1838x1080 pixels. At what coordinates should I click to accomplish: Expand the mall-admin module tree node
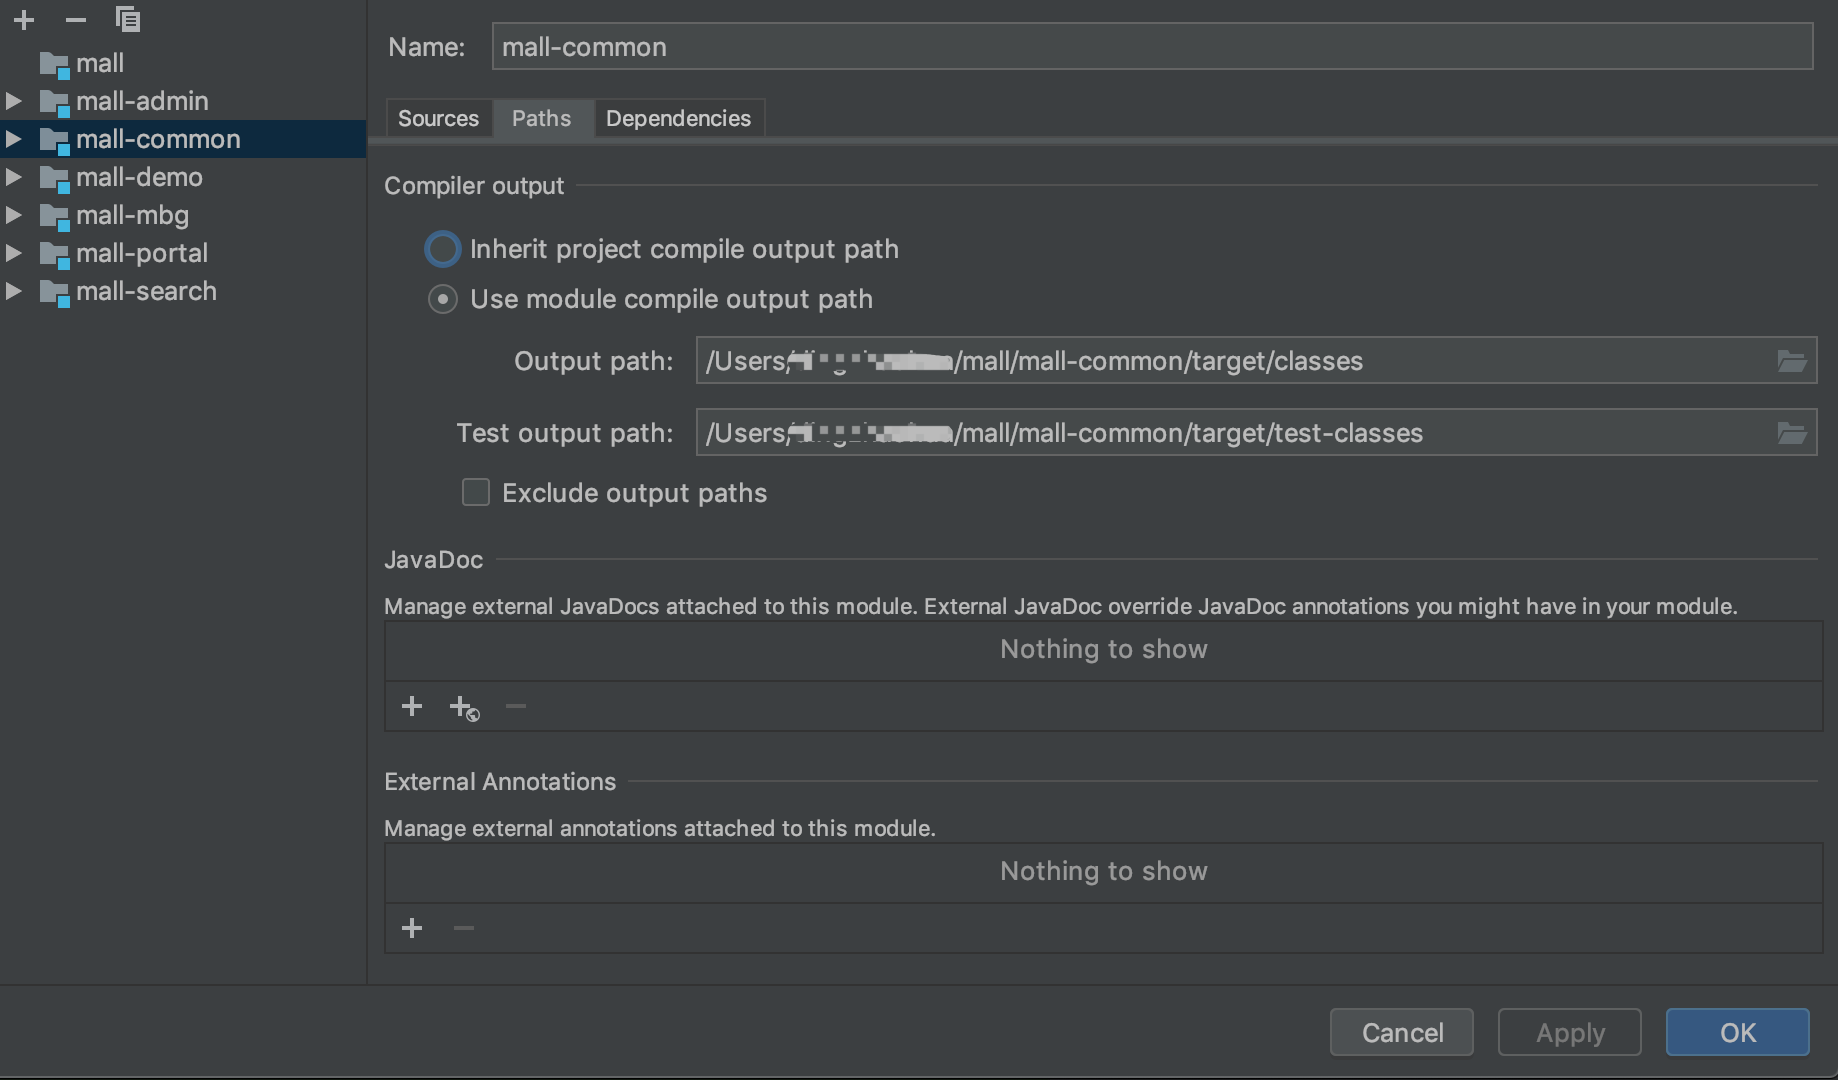click(x=14, y=101)
